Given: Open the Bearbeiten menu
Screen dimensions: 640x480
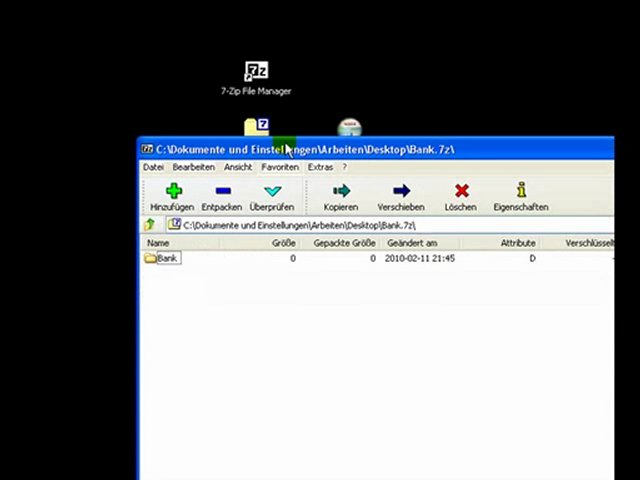Looking at the screenshot, I should click(193, 167).
